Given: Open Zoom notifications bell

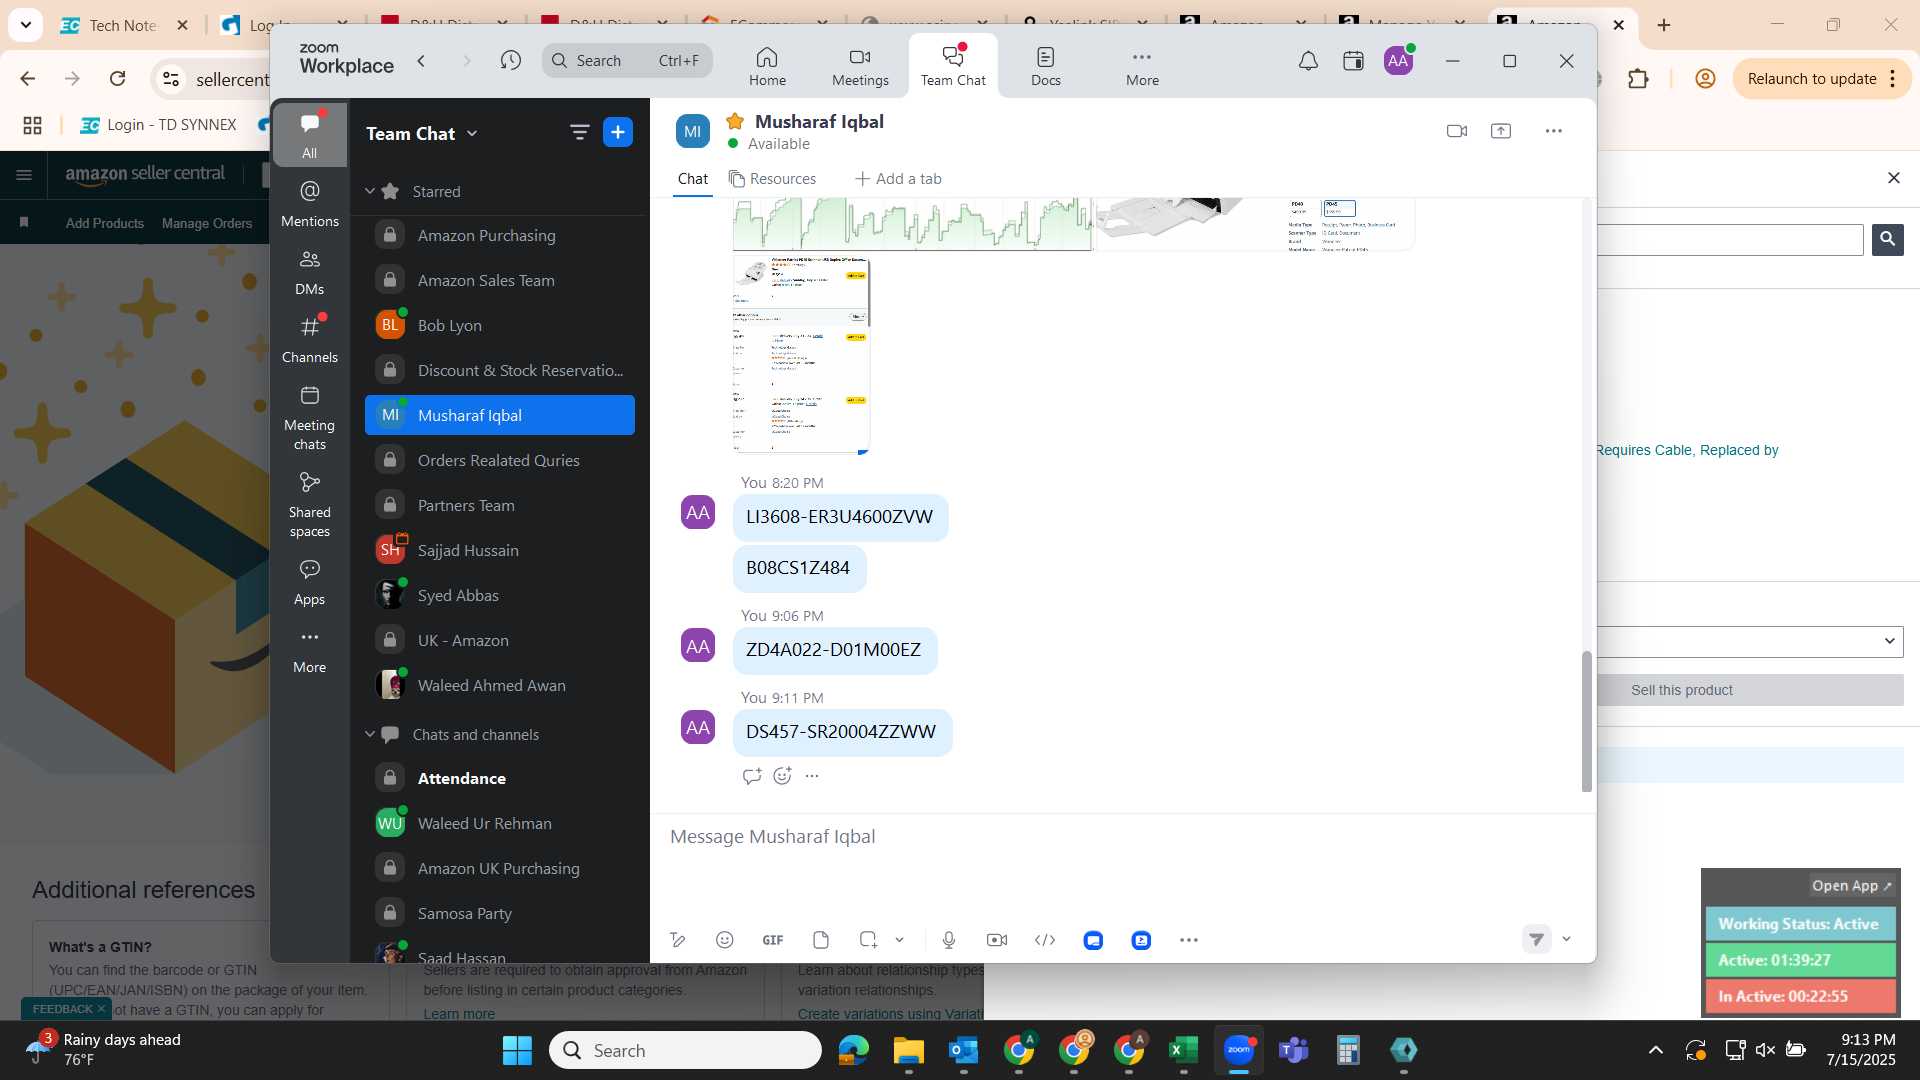Looking at the screenshot, I should point(1308,61).
